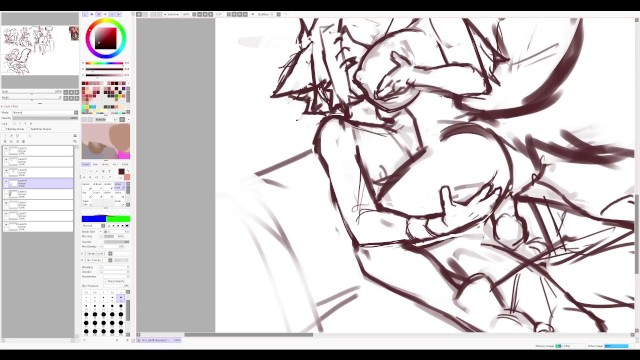The height and width of the screenshot is (360, 640).
Task: Switch to the open document tab at bottom
Action: coord(159,340)
